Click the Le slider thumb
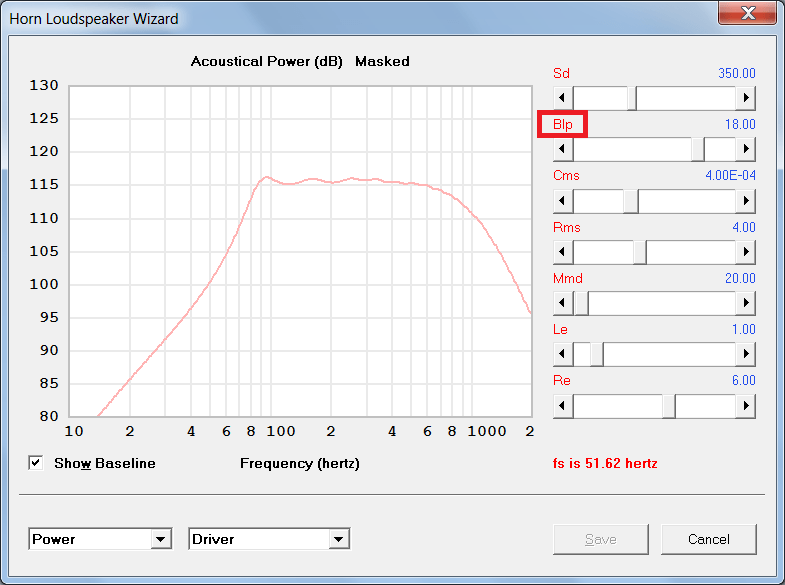785x585 pixels. (x=597, y=354)
